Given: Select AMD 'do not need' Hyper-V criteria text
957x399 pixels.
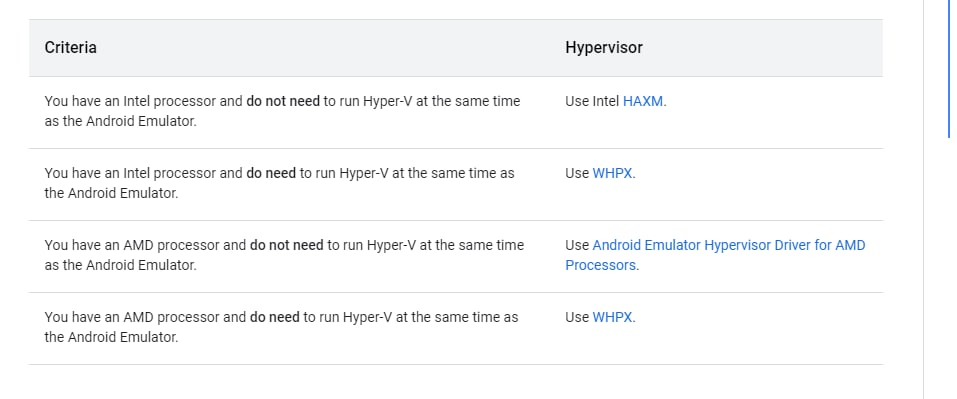Looking at the screenshot, I should 284,255.
